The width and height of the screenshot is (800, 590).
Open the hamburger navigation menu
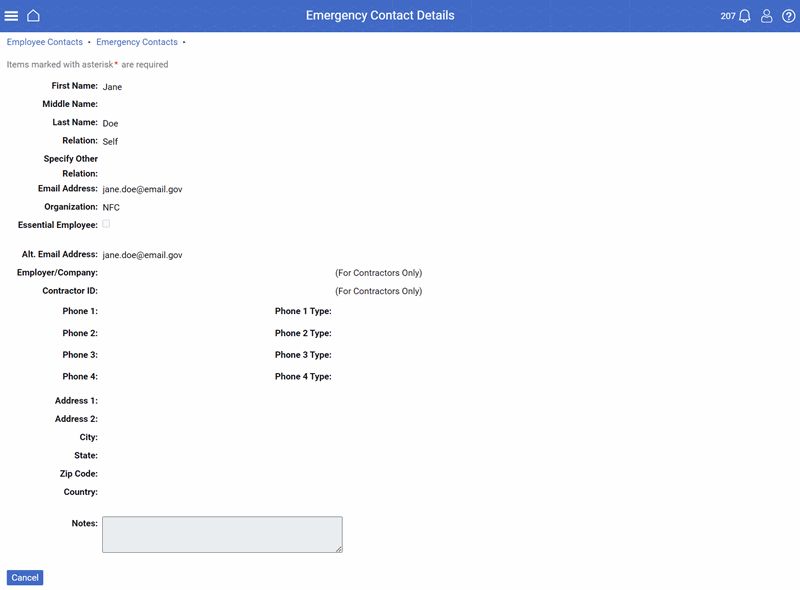11,16
